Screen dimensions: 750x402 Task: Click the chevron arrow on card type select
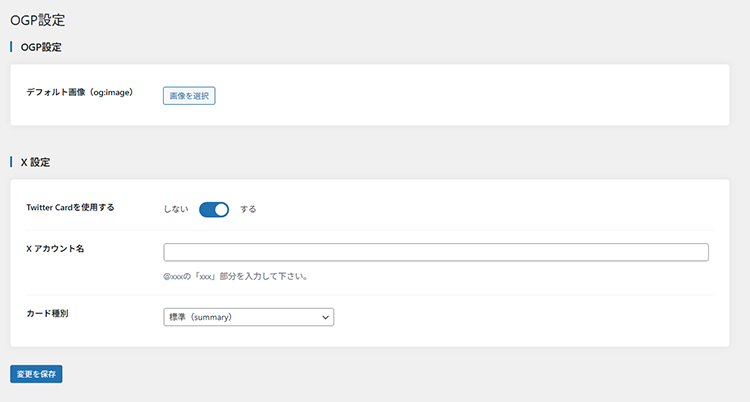click(325, 317)
